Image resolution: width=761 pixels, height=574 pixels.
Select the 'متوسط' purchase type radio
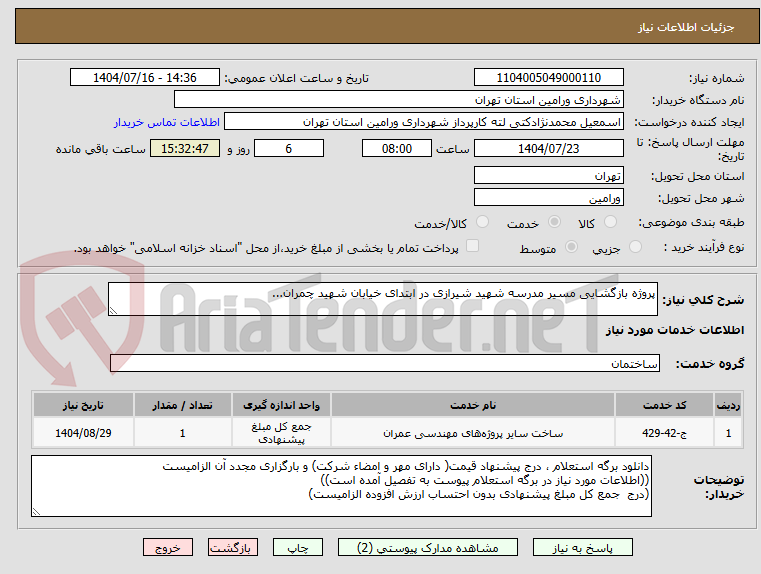tap(572, 247)
